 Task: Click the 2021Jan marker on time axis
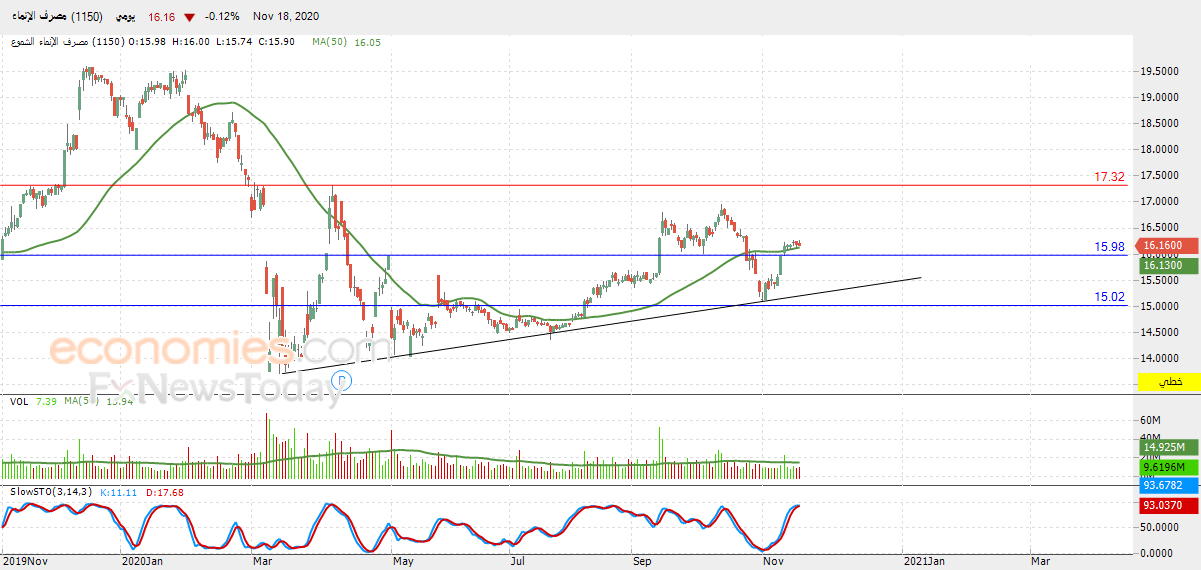922,562
